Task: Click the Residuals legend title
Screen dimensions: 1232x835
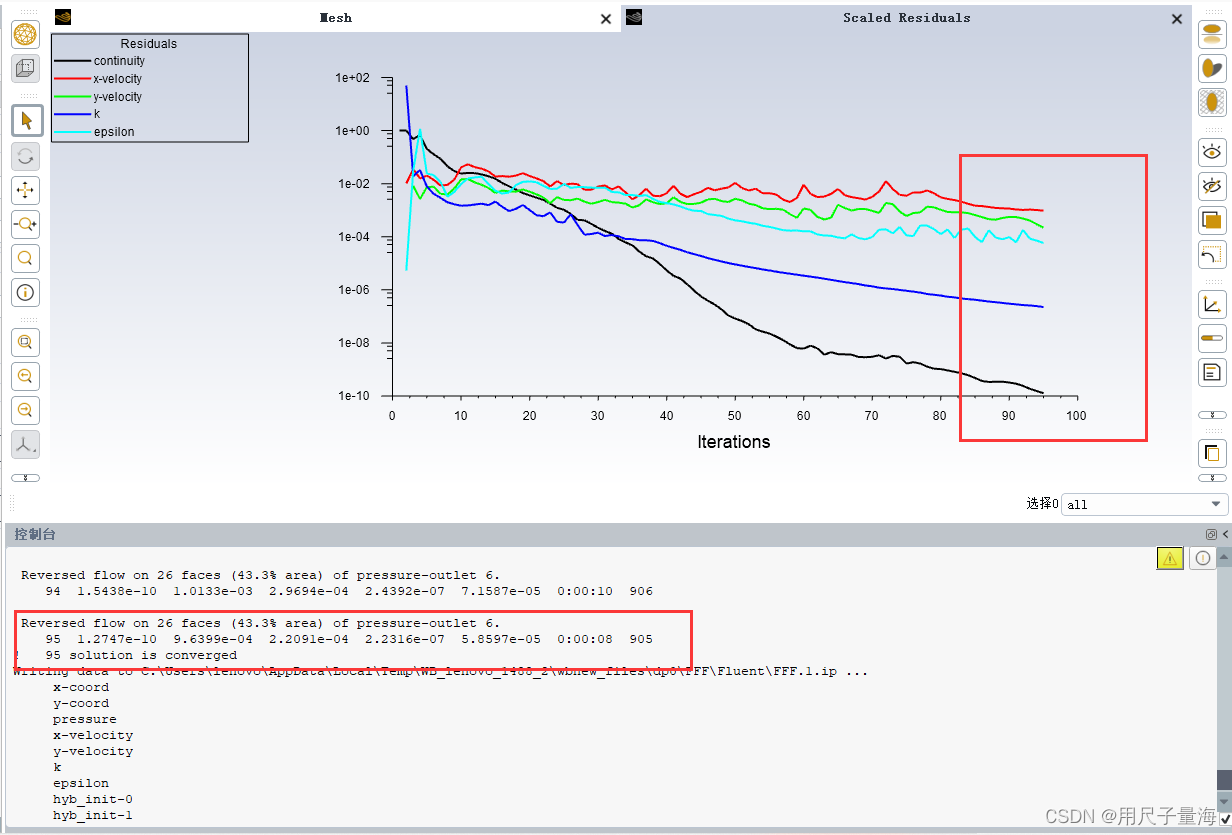Action: click(149, 44)
